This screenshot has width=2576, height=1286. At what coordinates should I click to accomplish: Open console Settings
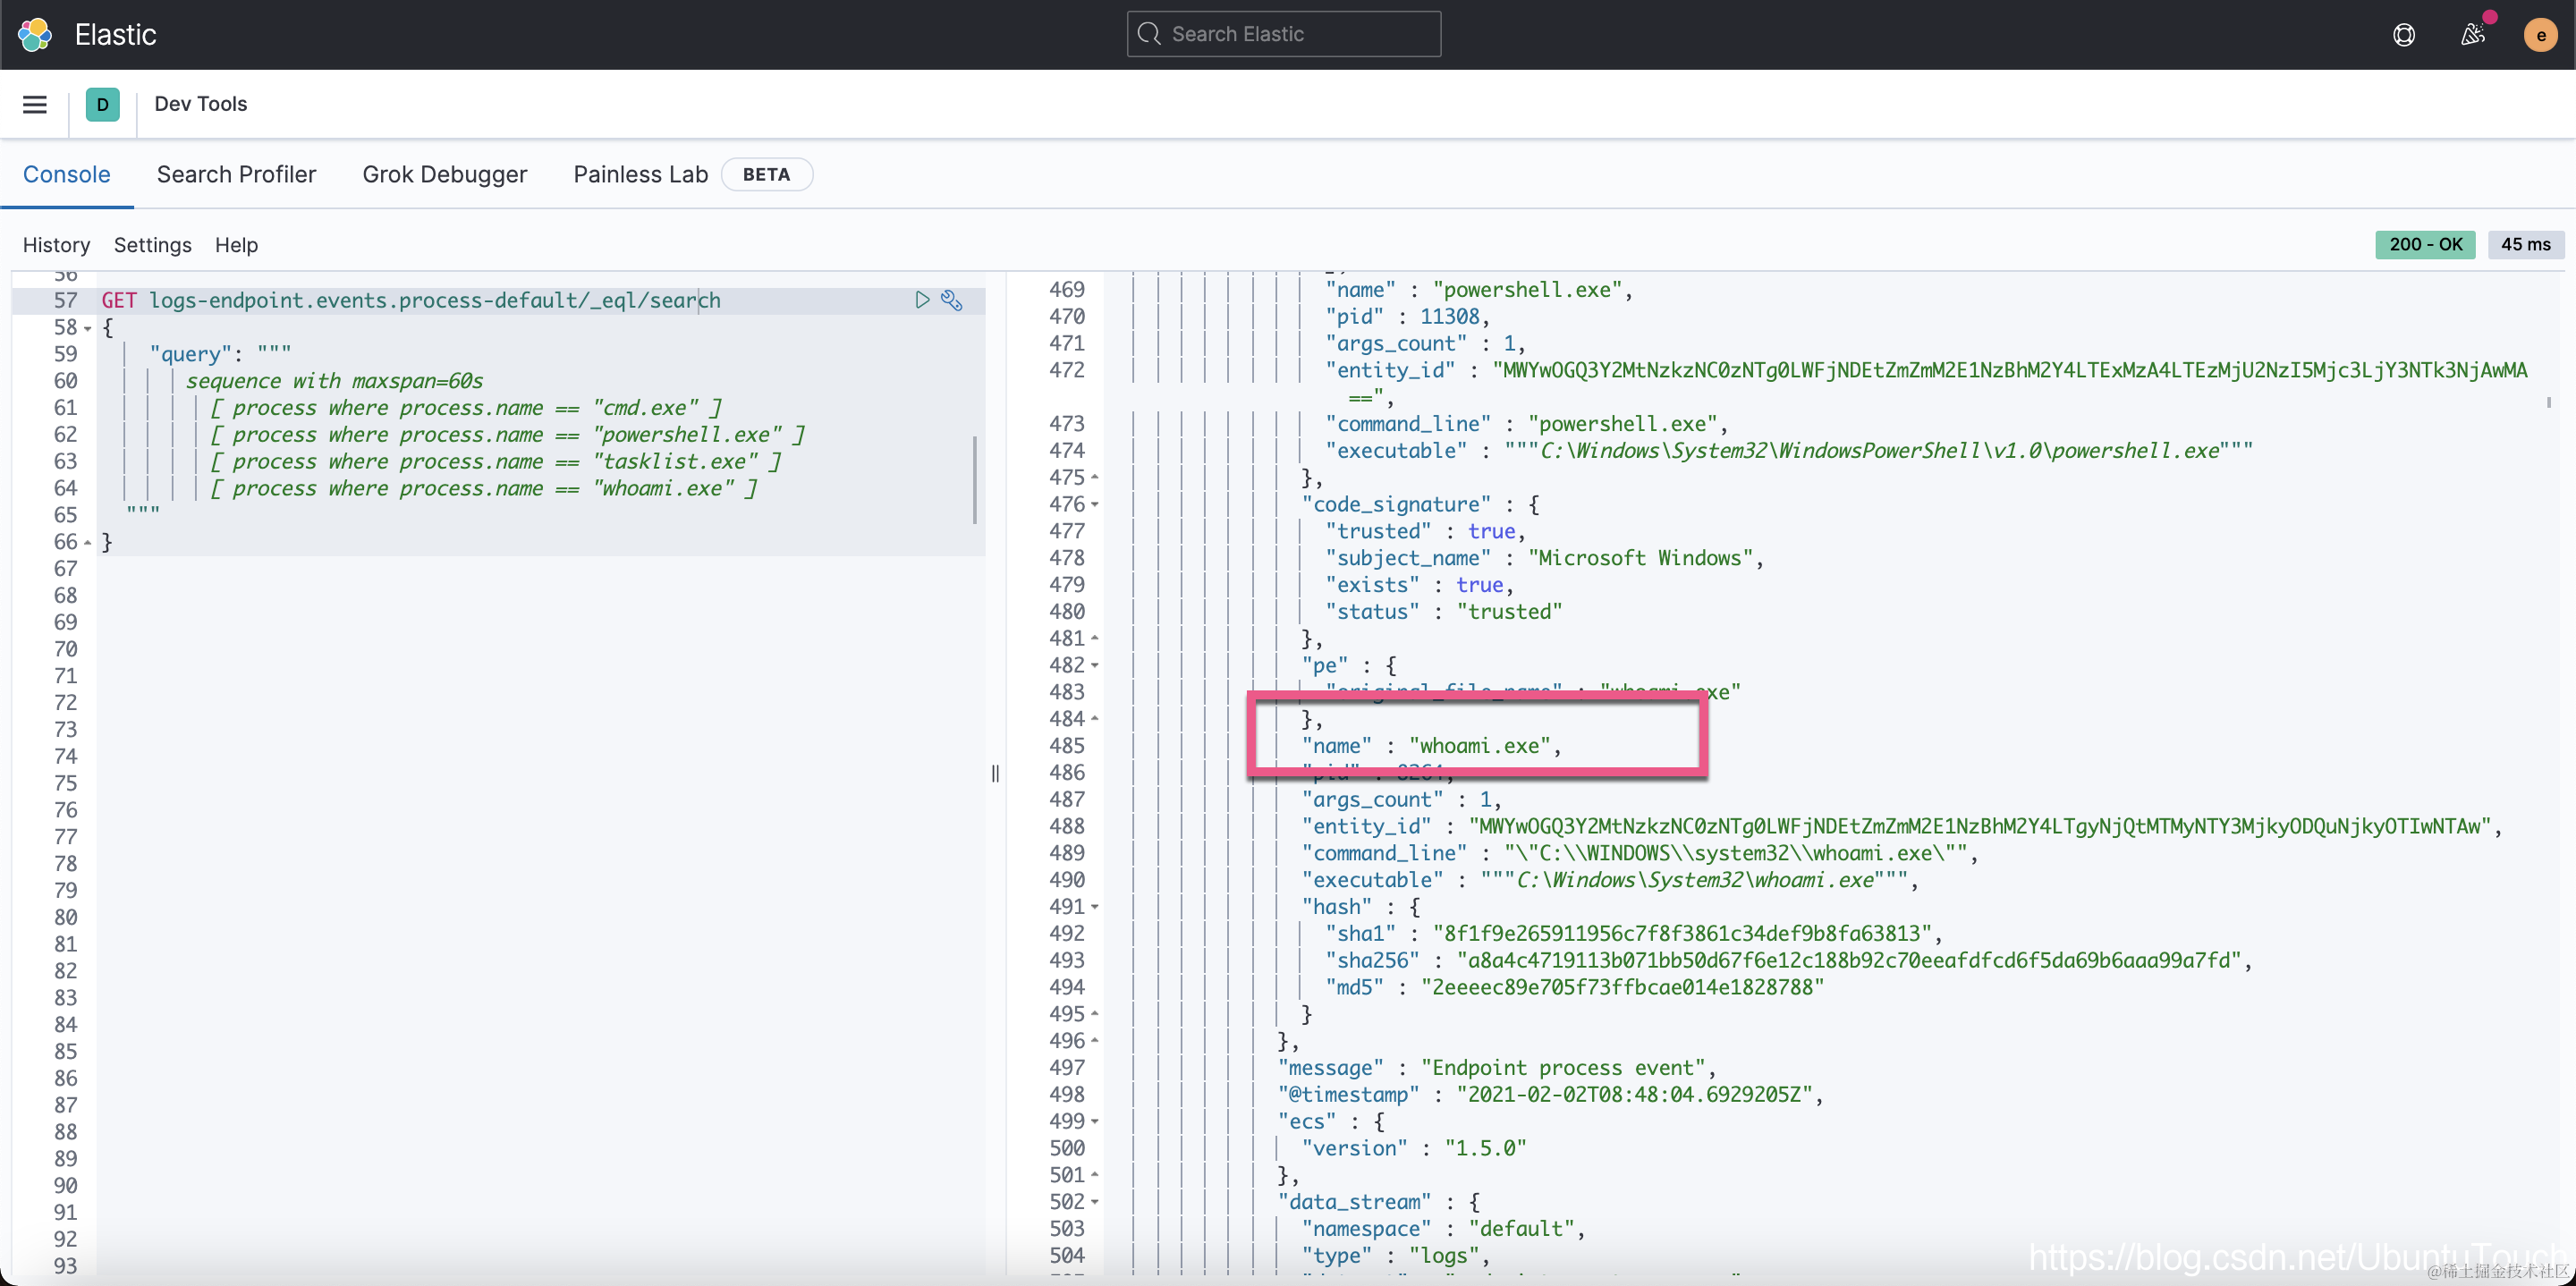153,245
